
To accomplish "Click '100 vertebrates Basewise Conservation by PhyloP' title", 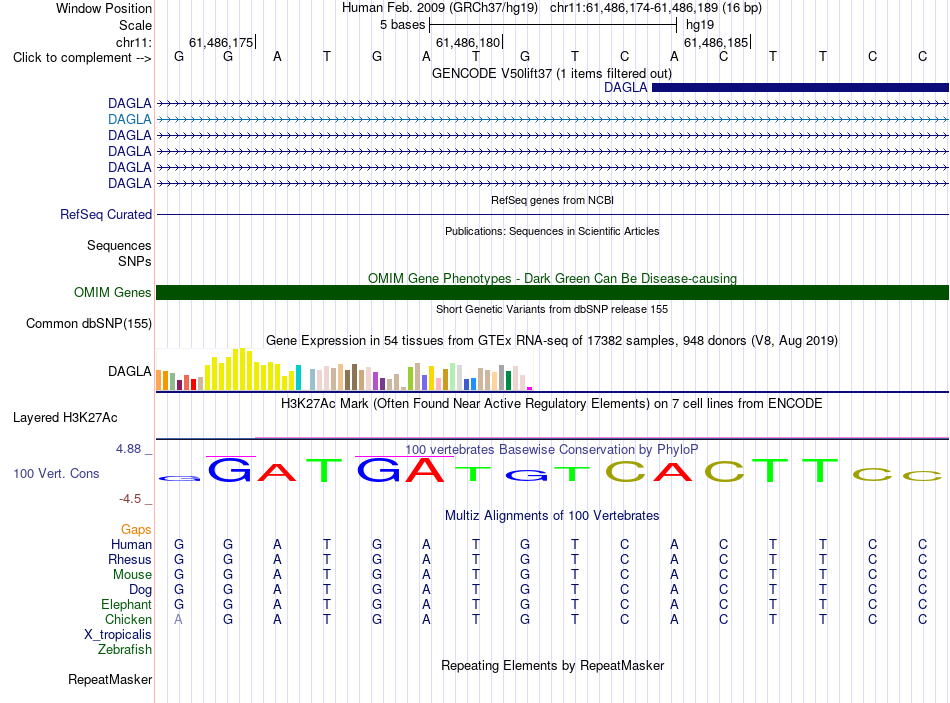I will 552,450.
